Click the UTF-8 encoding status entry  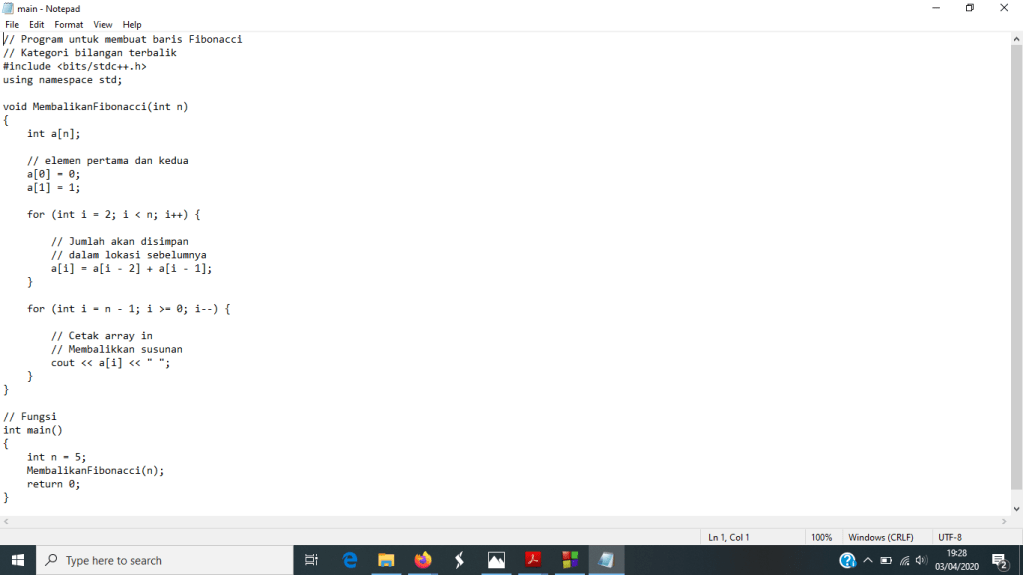click(950, 537)
